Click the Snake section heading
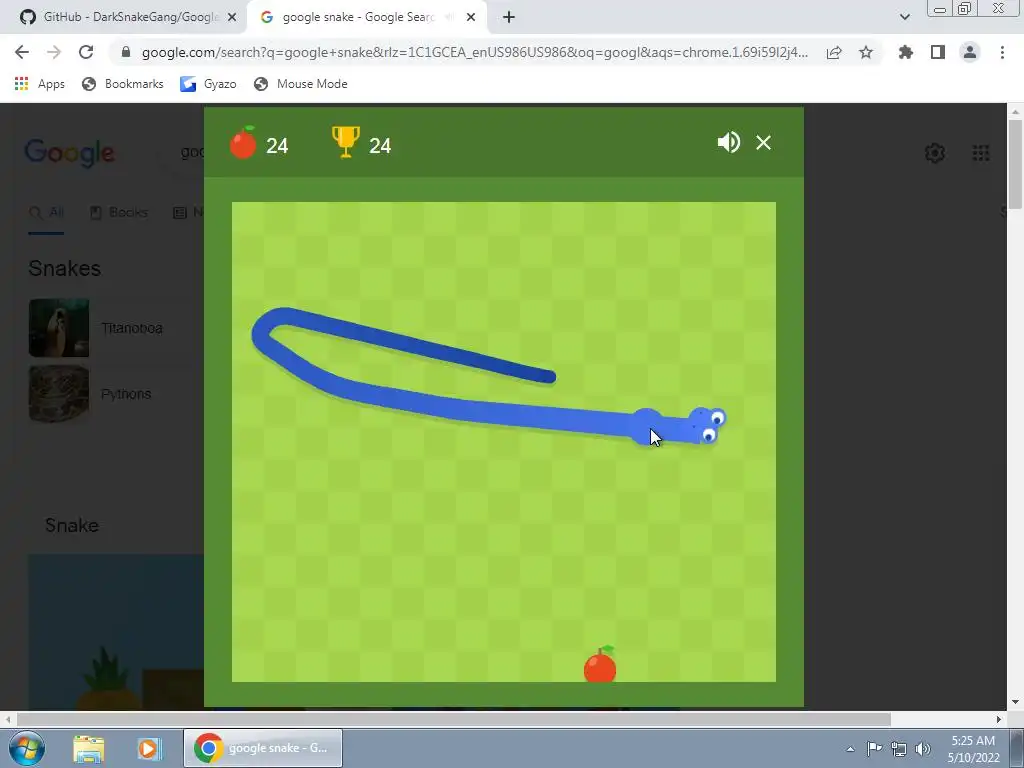This screenshot has height=768, width=1024. point(72,525)
